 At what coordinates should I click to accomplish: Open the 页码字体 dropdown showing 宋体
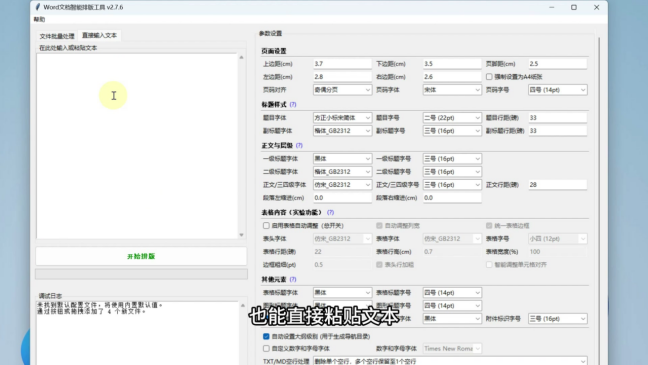click(x=452, y=90)
